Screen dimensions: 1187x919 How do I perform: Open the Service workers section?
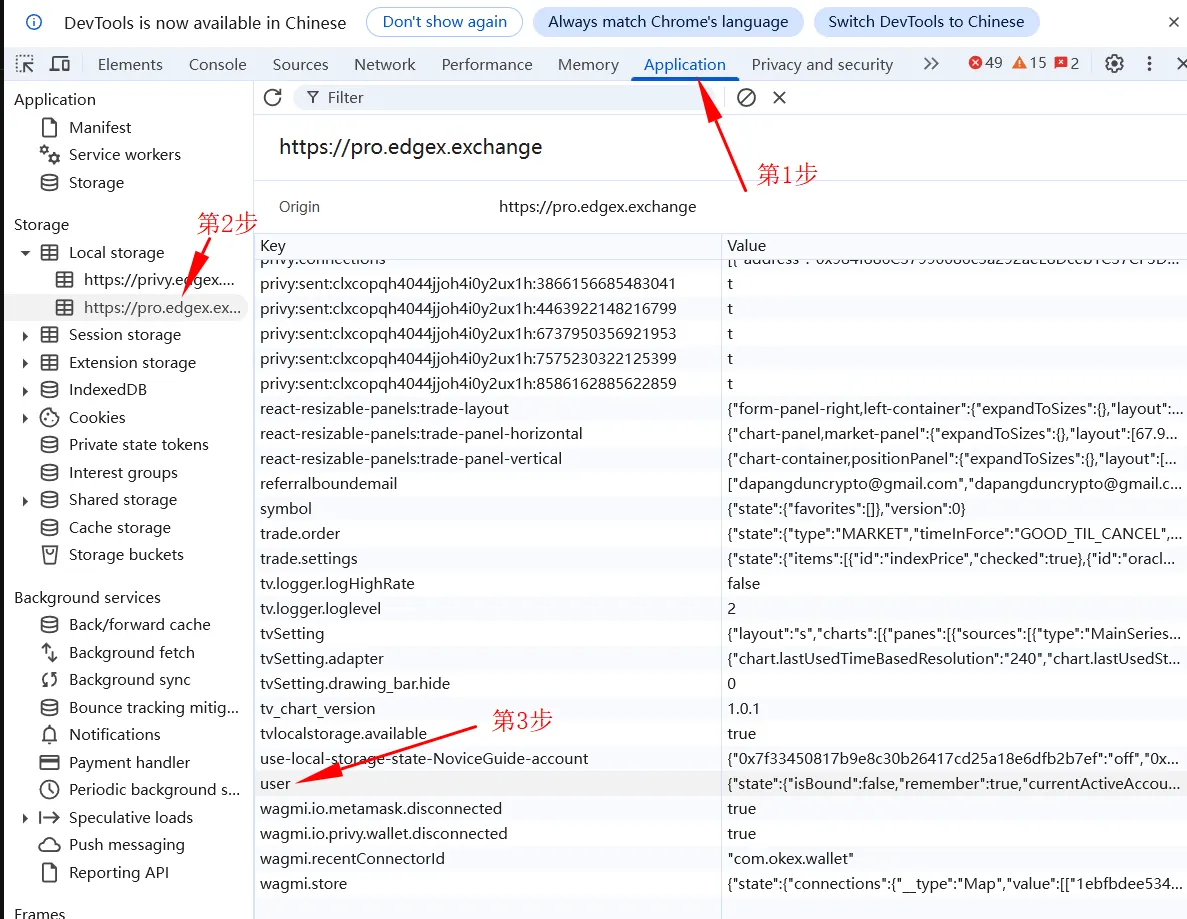pos(126,154)
